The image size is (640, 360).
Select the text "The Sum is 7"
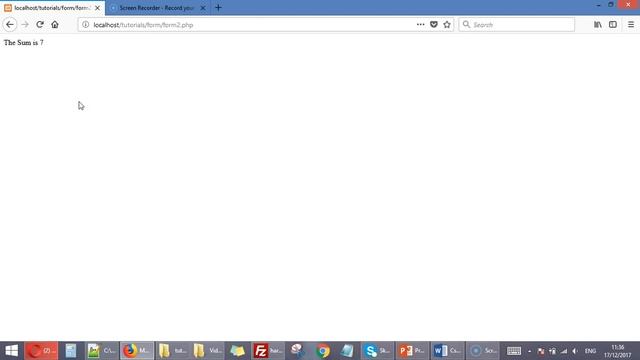23,42
